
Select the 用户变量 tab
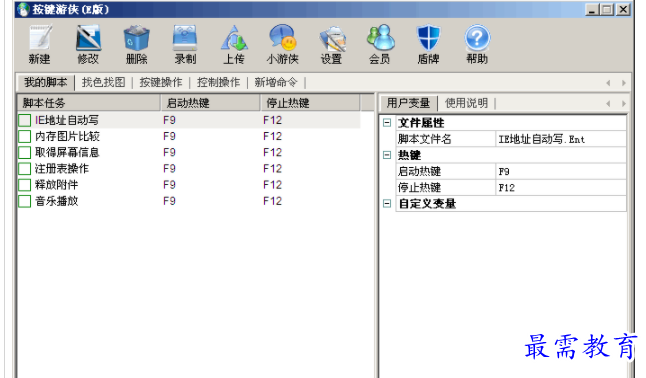[x=408, y=103]
